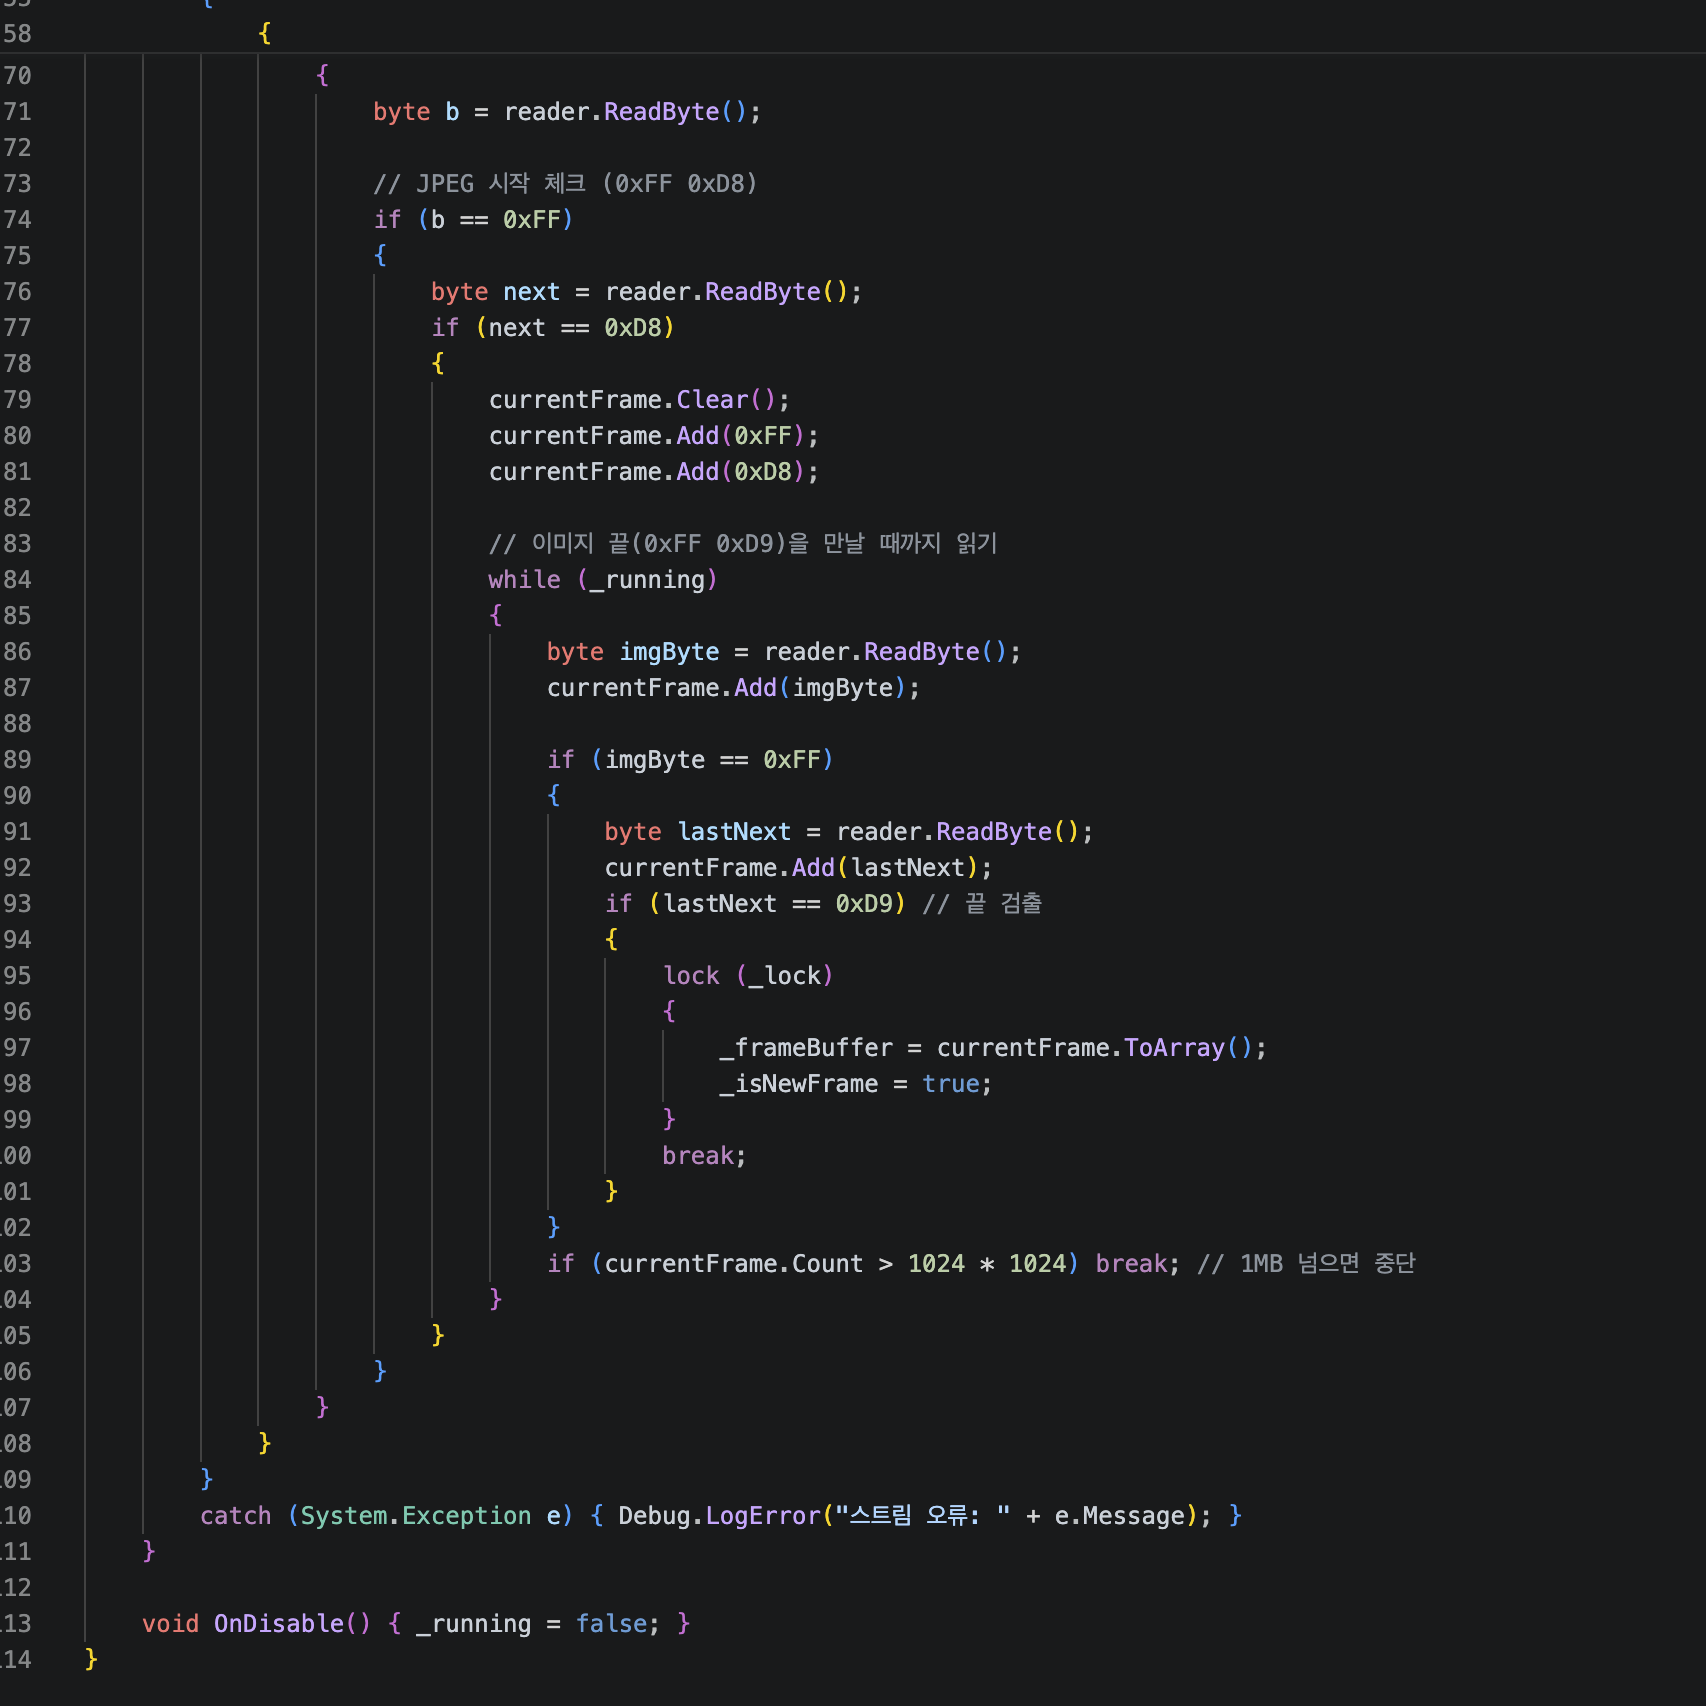The height and width of the screenshot is (1706, 1706).
Task: Place cursor on the JPEG start comment
Action: tap(565, 184)
